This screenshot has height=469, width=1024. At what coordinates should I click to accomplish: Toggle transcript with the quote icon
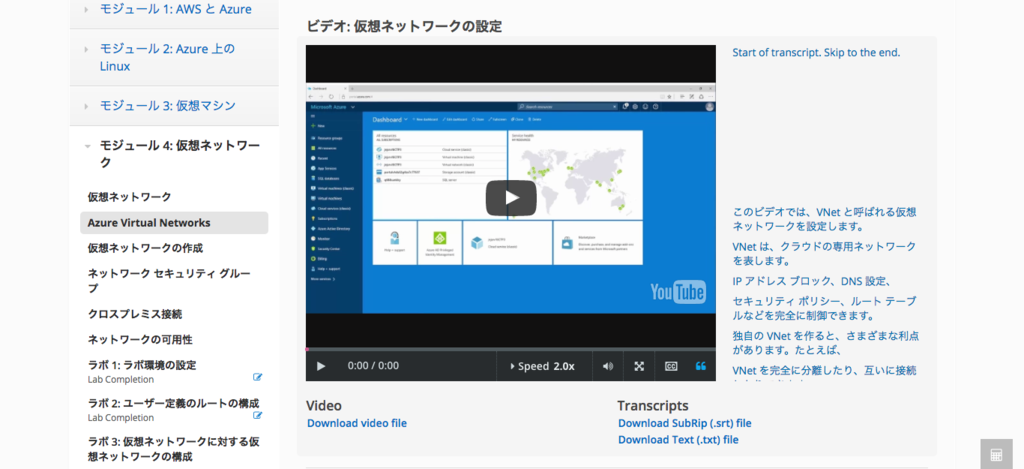coord(701,366)
